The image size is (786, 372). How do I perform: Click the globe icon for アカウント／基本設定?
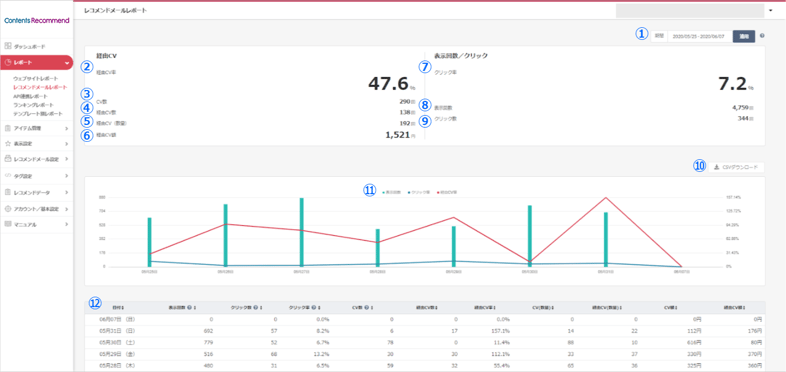8,208
